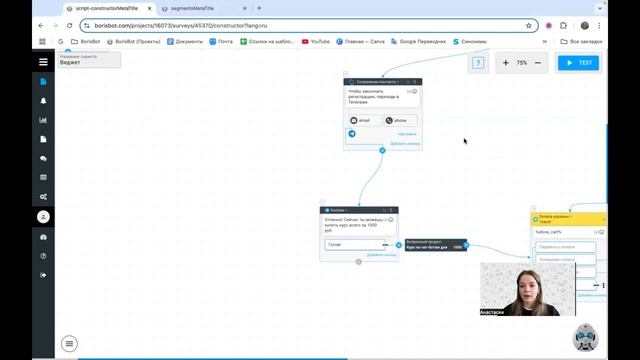Edit the script name field 'Виджет'
Screen dimensions: 640x360
point(89,60)
